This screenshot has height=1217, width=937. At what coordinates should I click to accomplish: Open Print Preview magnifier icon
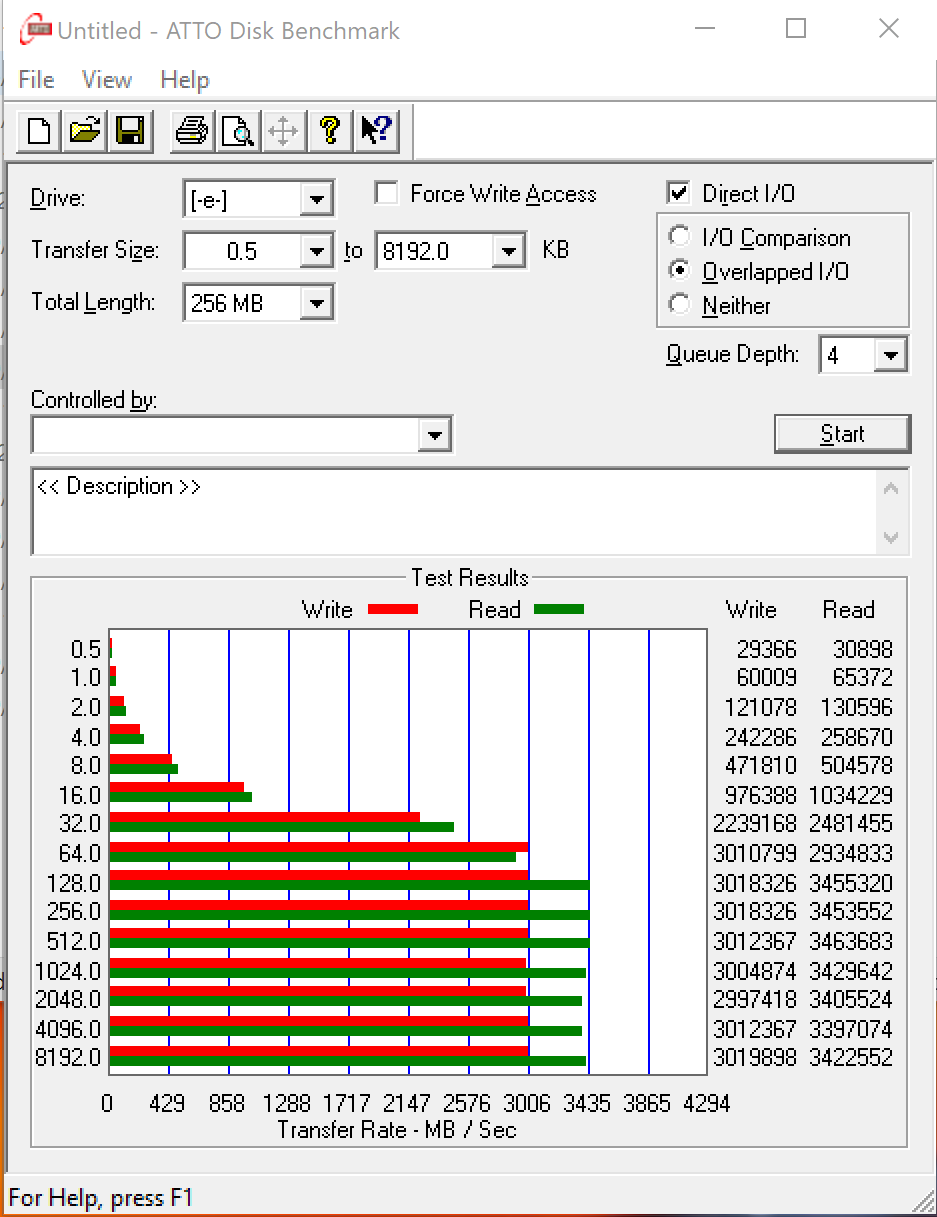[x=237, y=131]
